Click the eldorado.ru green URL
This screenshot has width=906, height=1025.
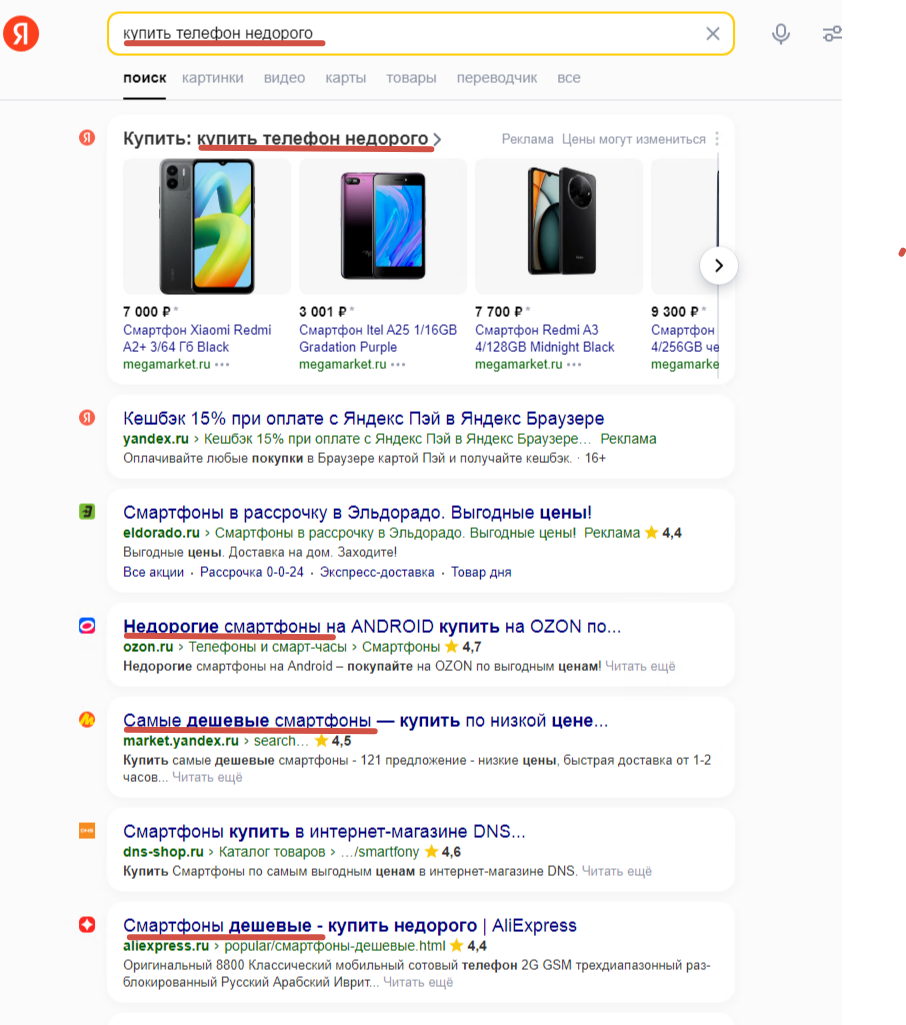(161, 533)
